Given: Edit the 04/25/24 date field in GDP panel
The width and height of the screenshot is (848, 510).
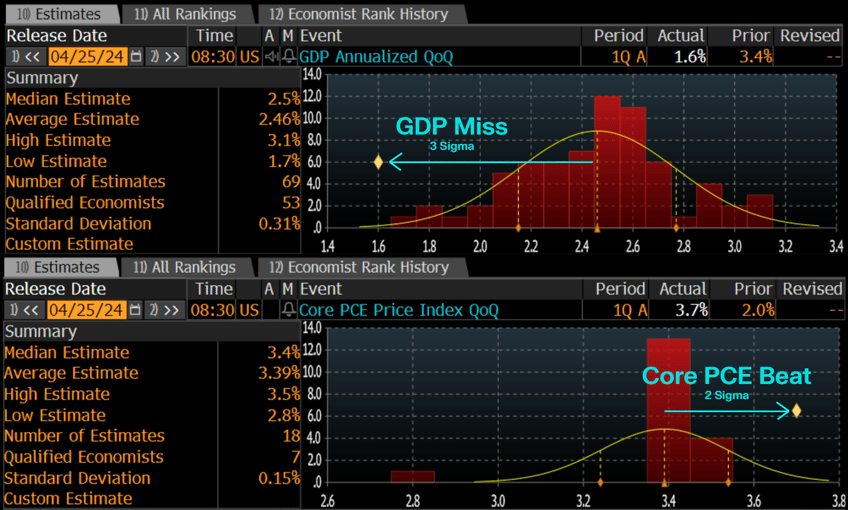Looking at the screenshot, I should pos(88,56).
